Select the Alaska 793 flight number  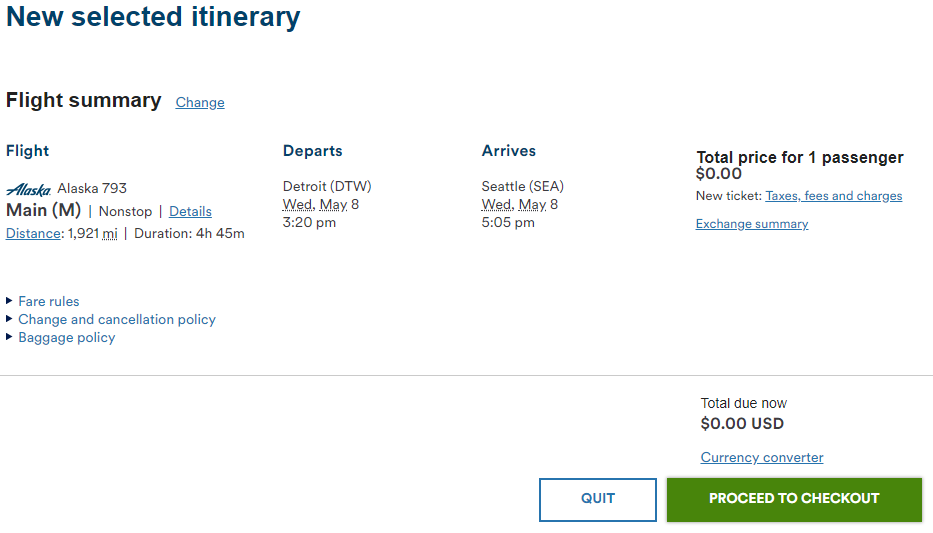92,189
